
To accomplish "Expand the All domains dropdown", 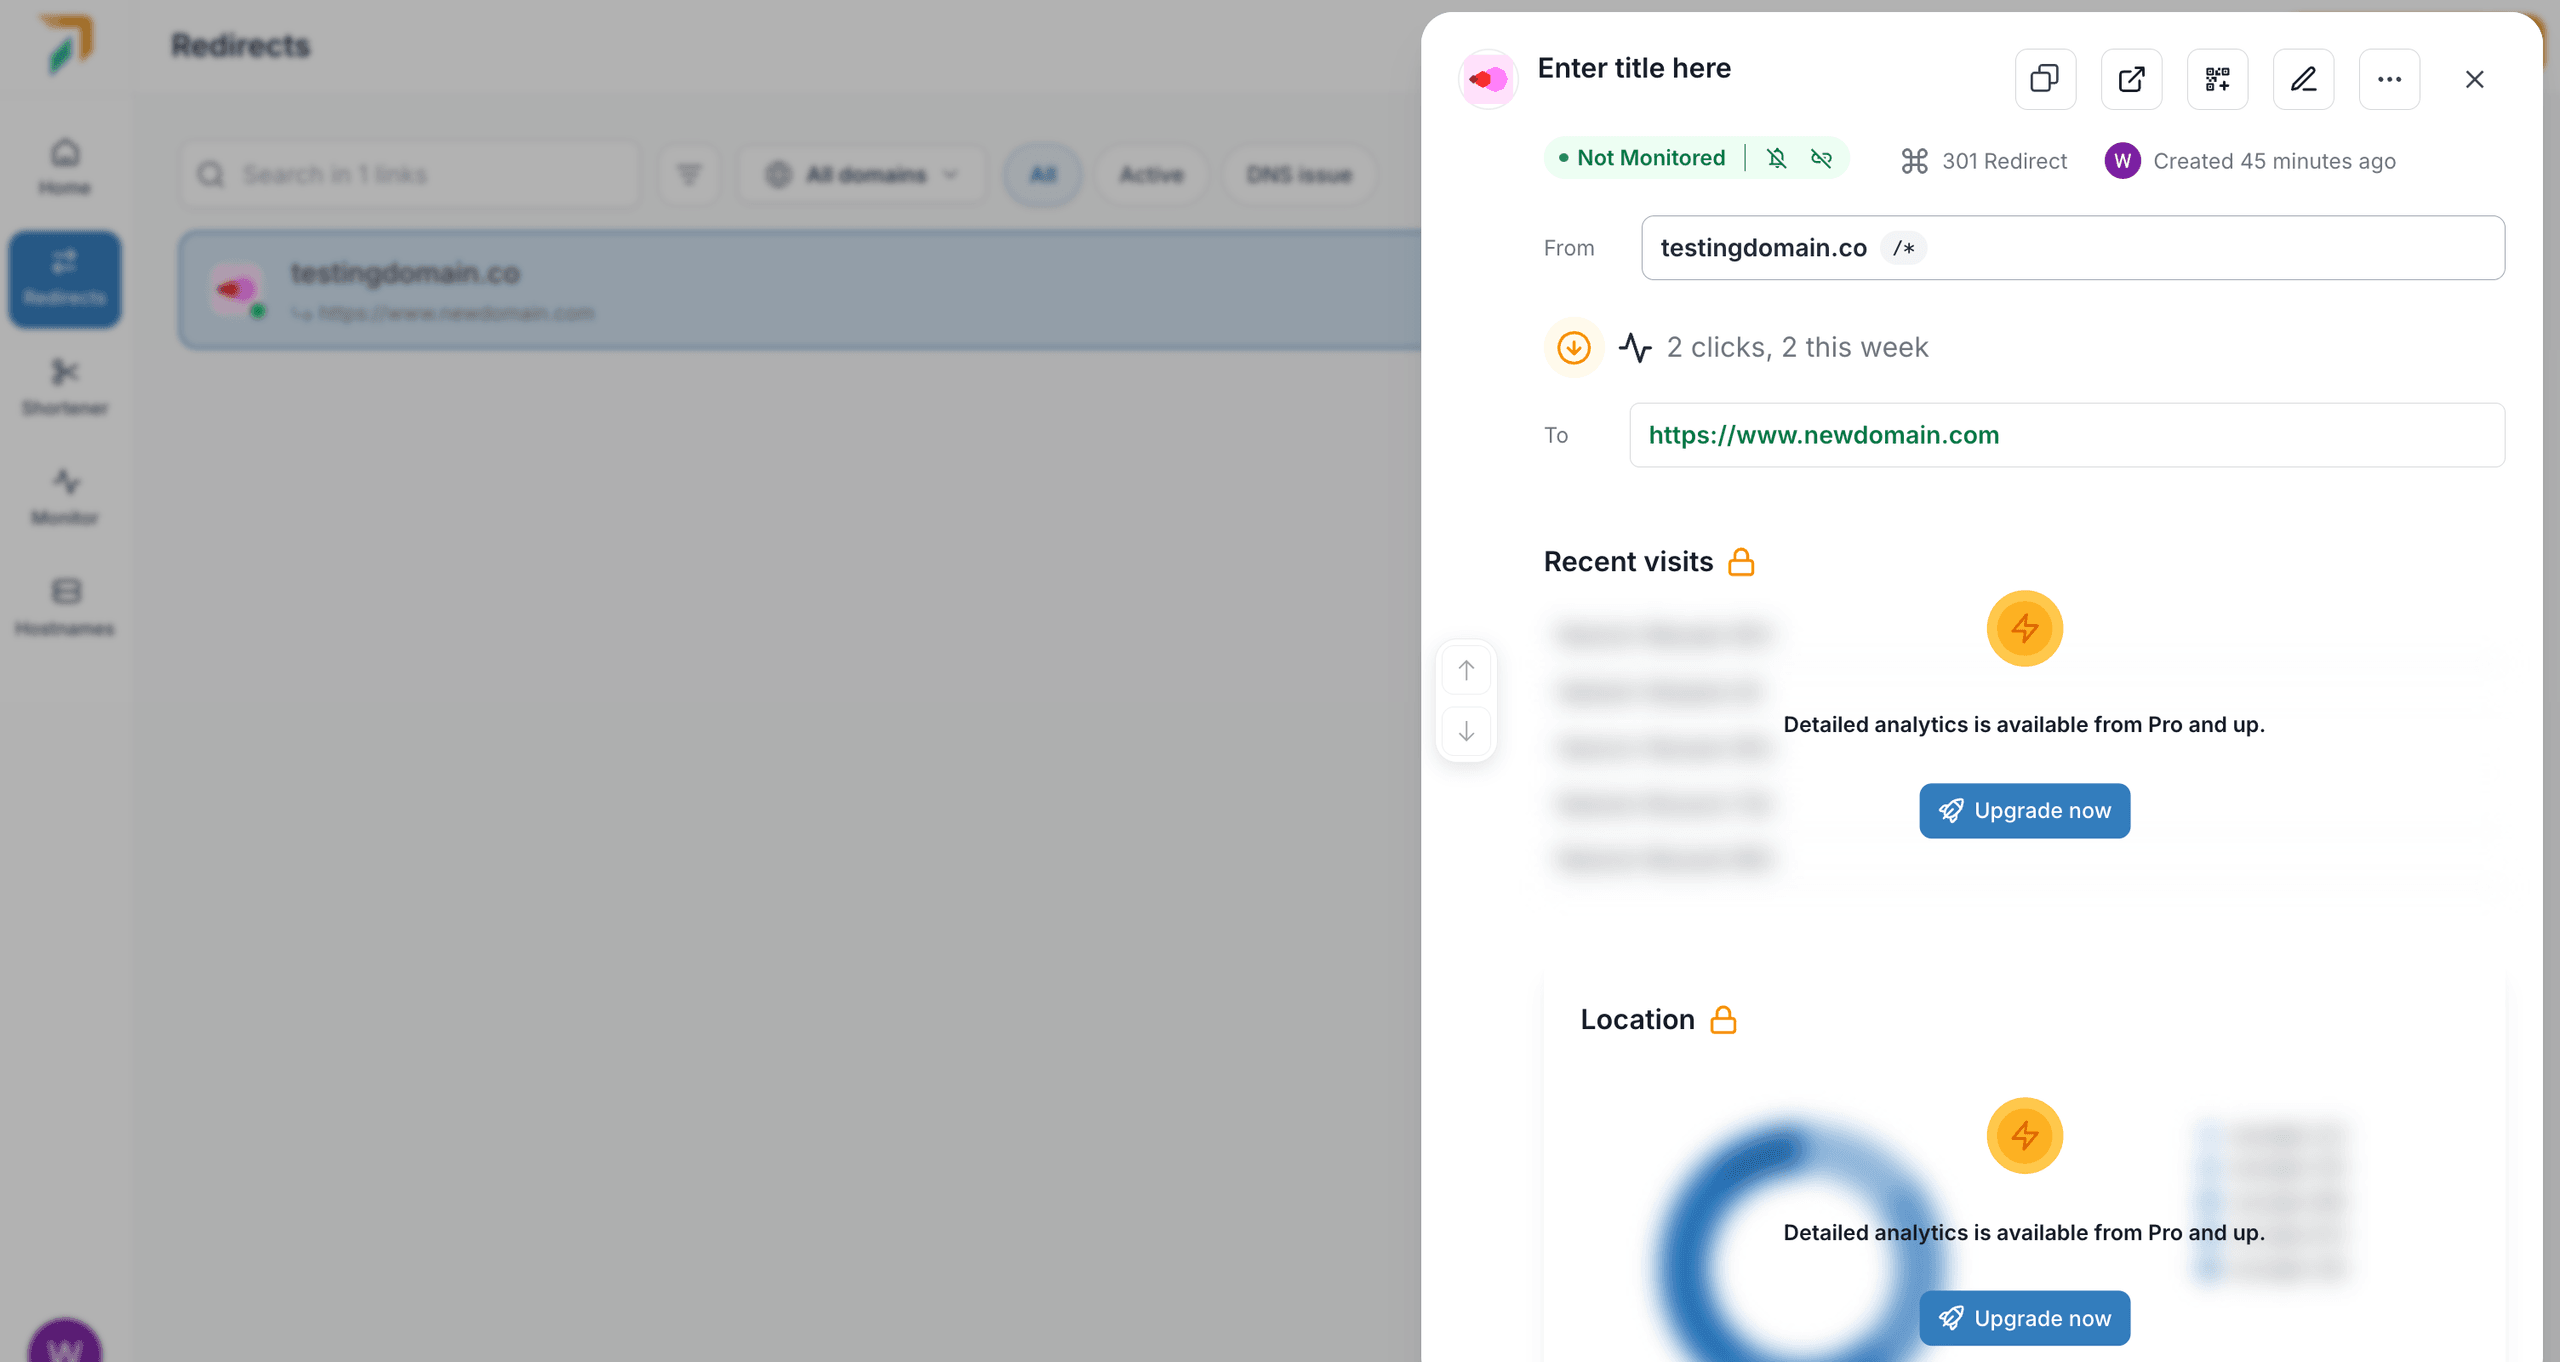I will [x=862, y=175].
